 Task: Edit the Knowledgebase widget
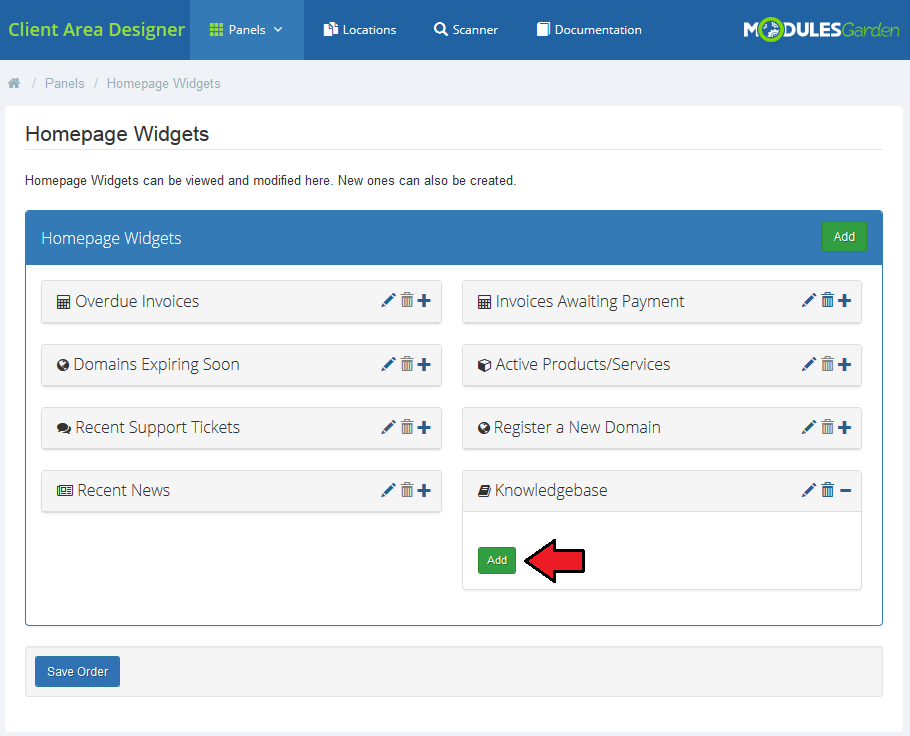coord(808,490)
